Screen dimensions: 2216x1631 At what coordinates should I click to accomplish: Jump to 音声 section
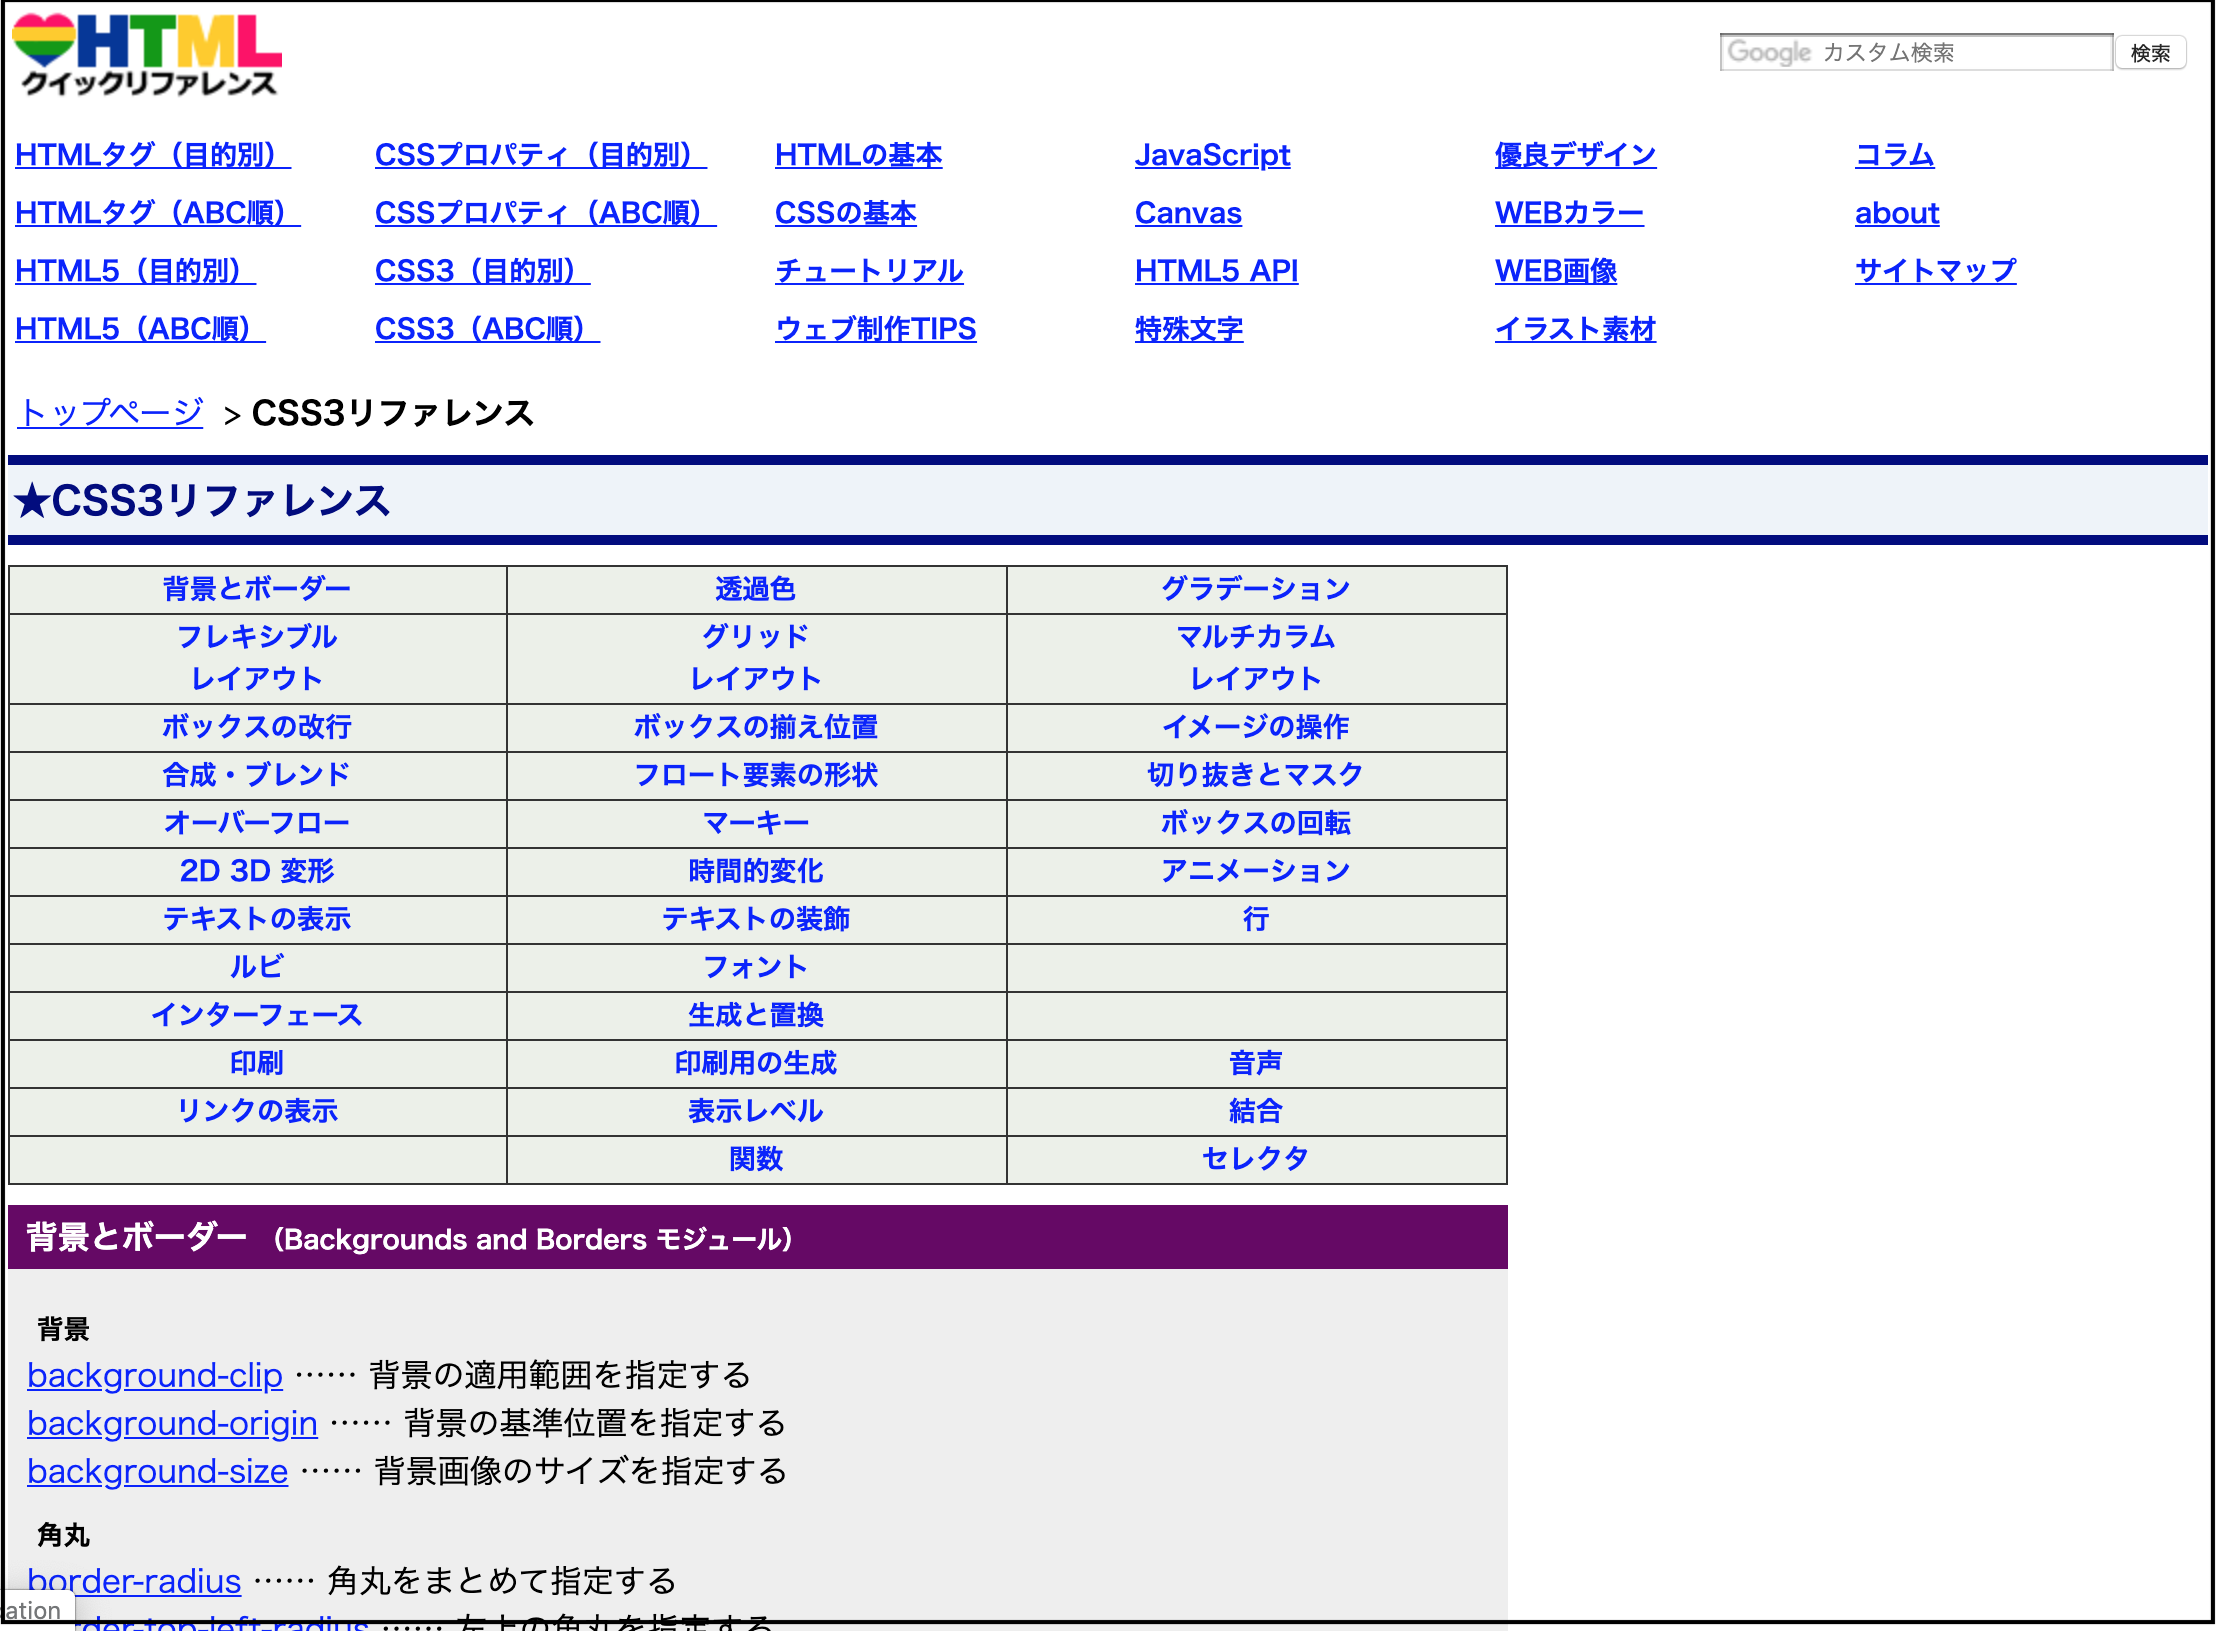click(x=1256, y=1063)
